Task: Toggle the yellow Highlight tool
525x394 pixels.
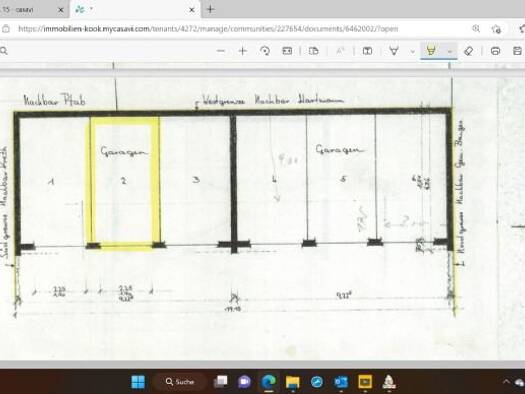Action: click(x=431, y=51)
